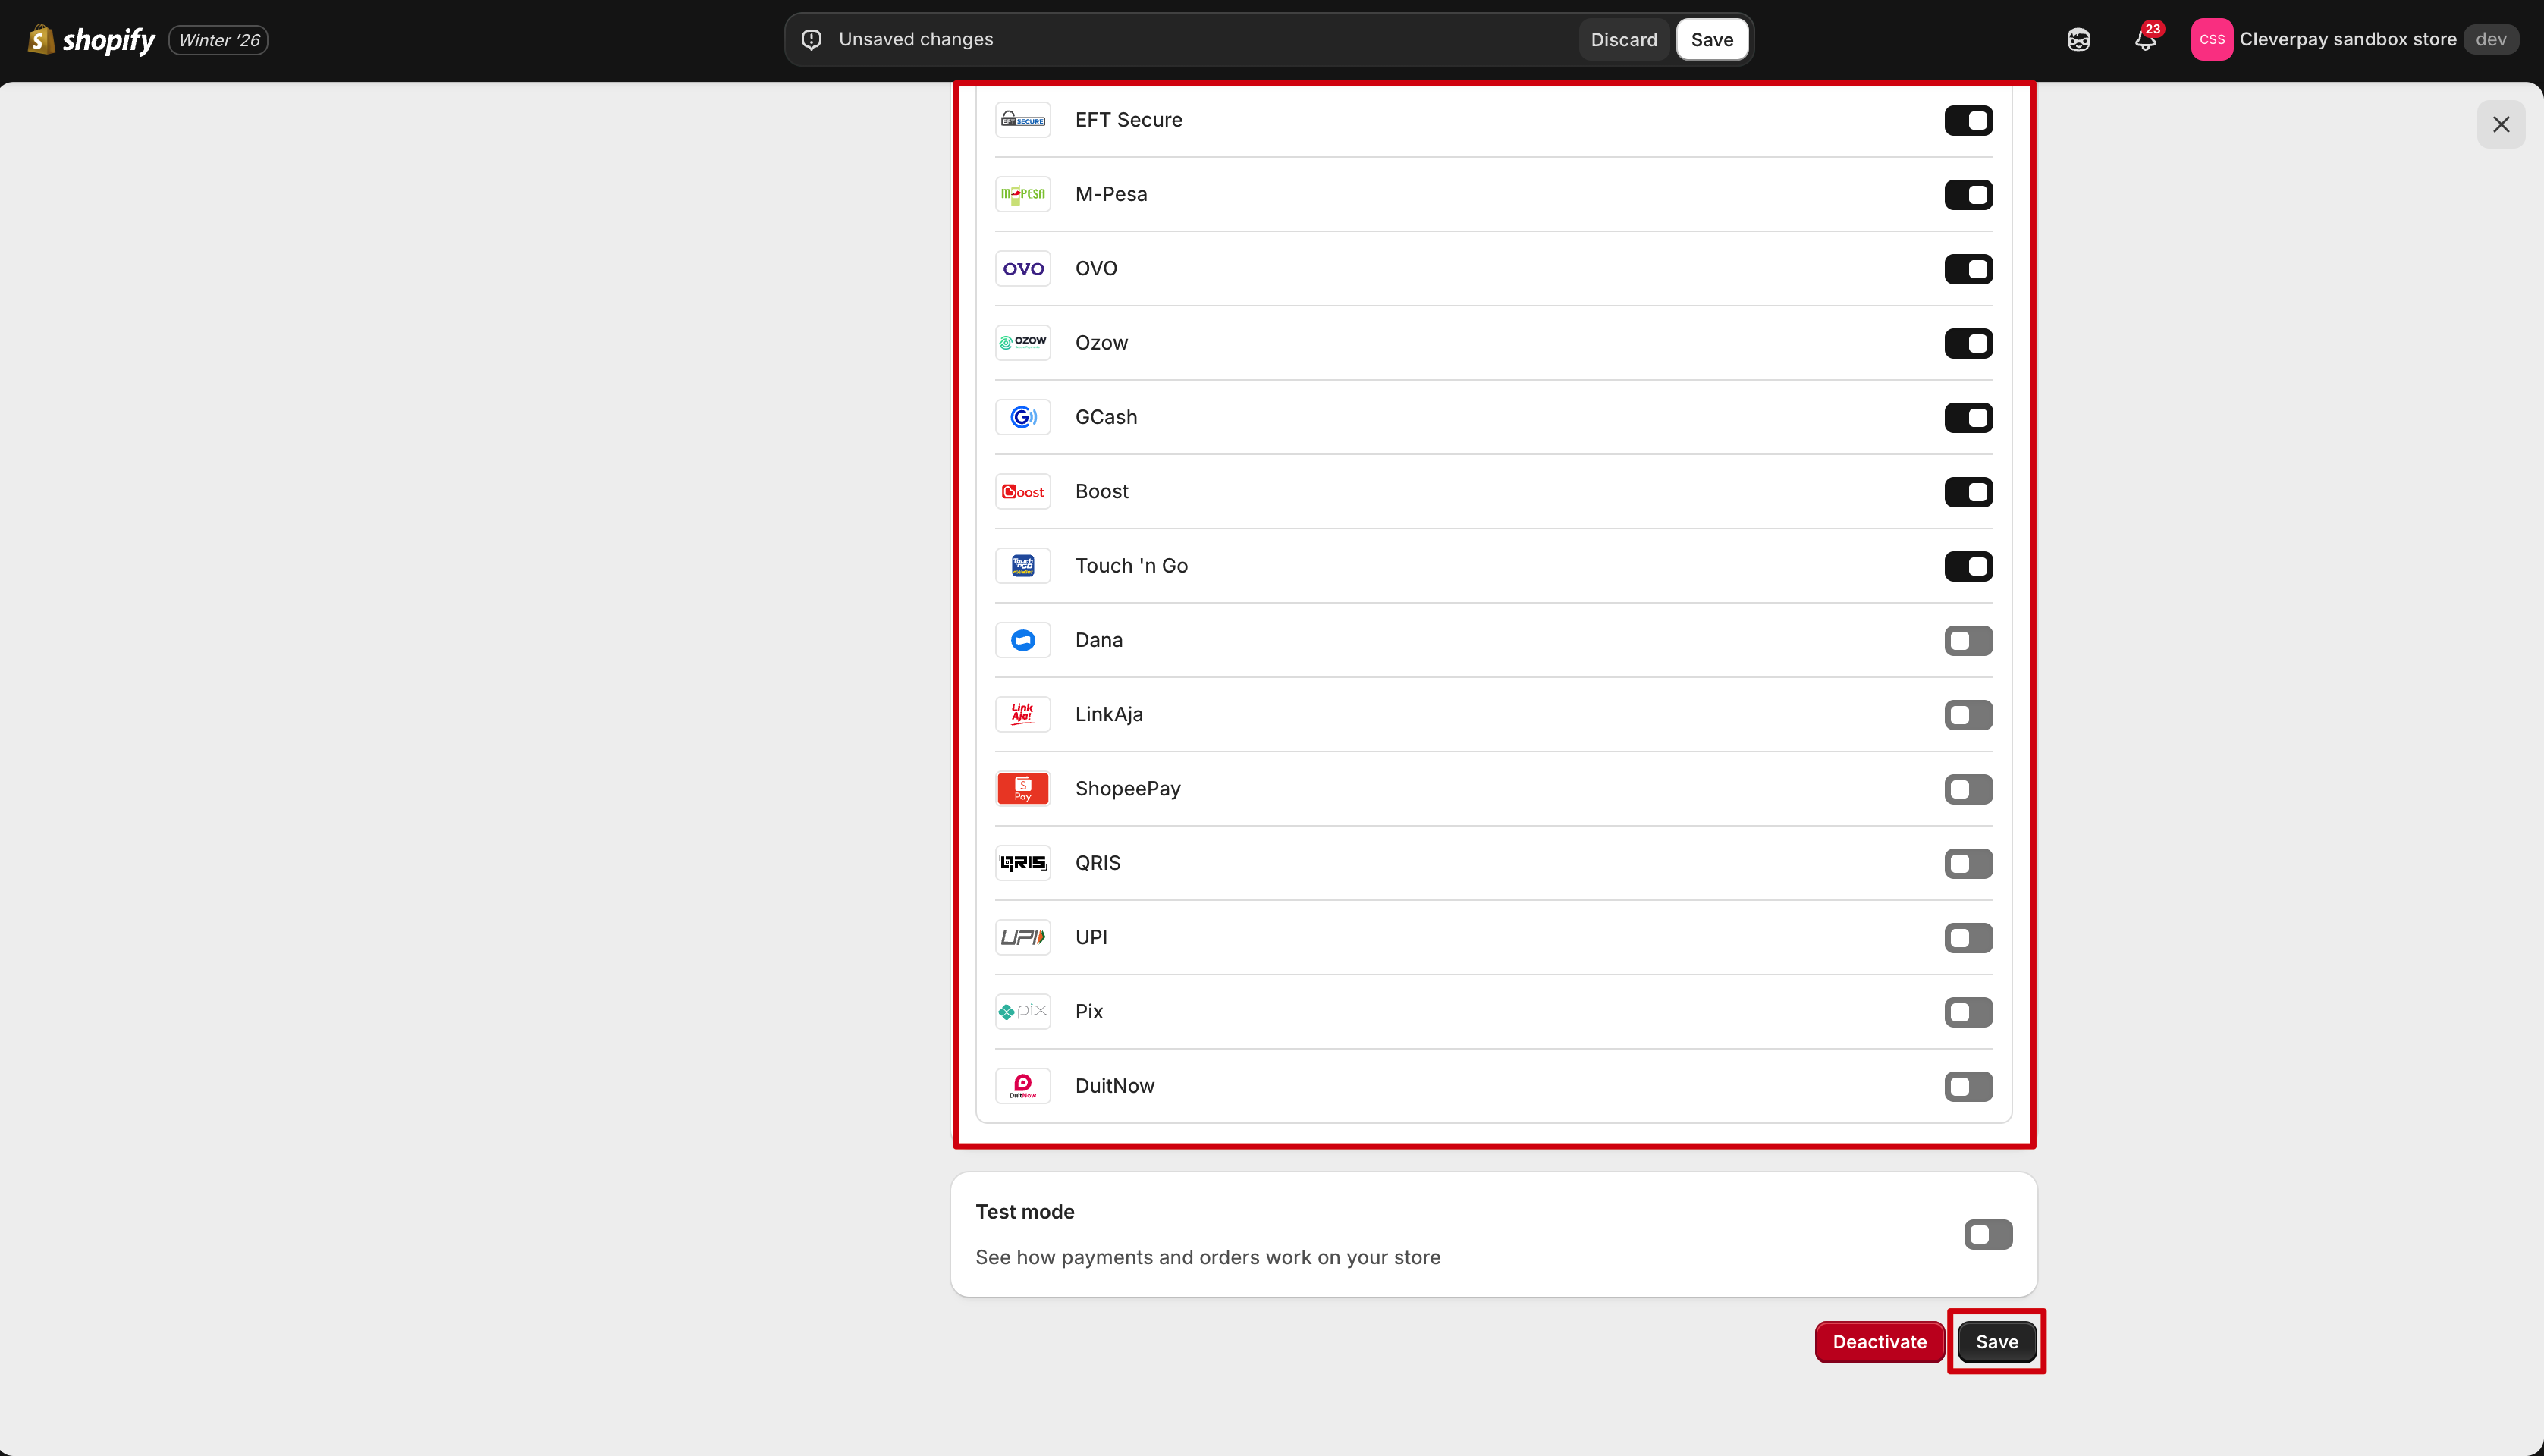Turn on Test mode switch
The image size is (2544, 1456).
point(1987,1234)
